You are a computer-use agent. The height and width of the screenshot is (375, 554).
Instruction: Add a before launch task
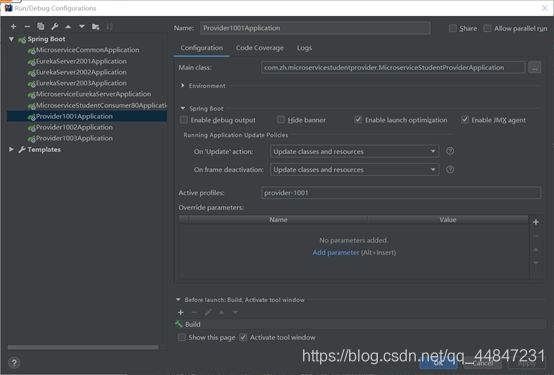[181, 312]
